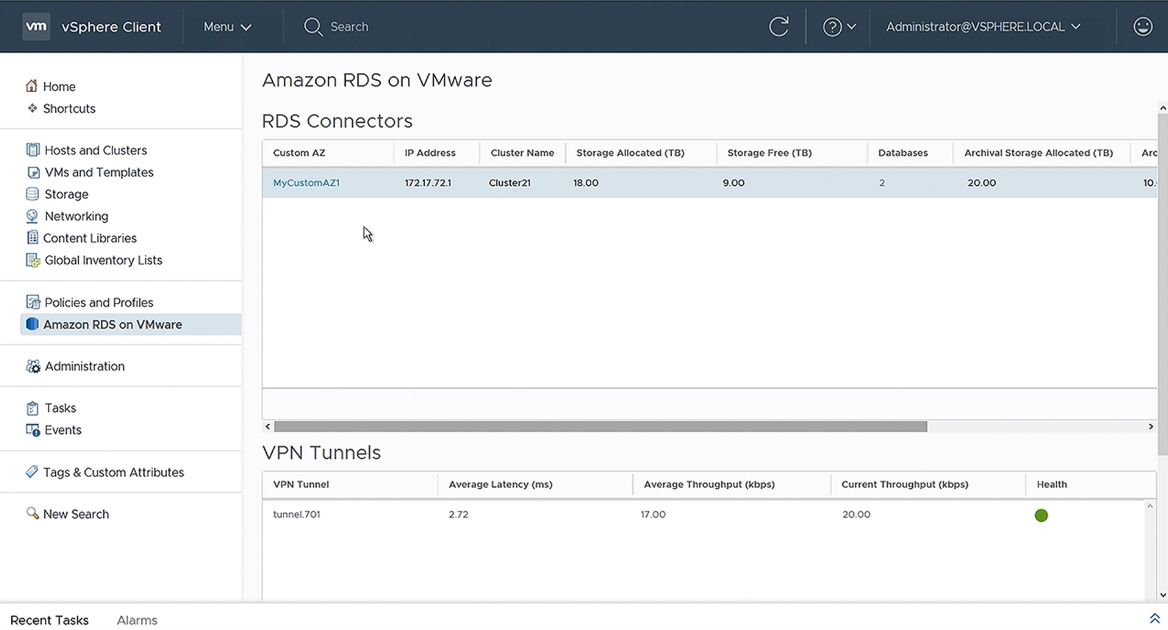Select the 172.17.72.1 IP address cell
Viewport: 1168px width, 630px height.
point(428,182)
